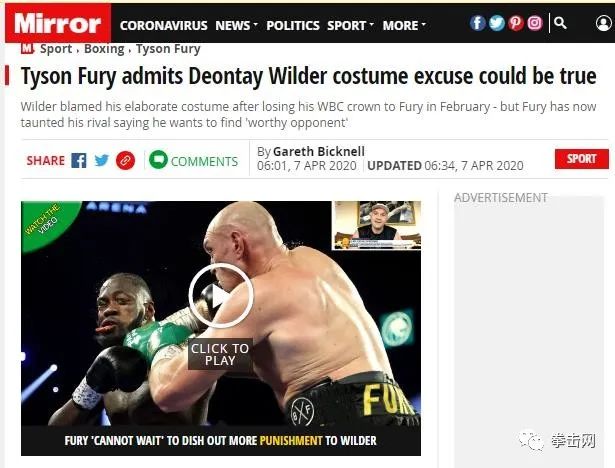Go to the POLITICS section

point(293,25)
